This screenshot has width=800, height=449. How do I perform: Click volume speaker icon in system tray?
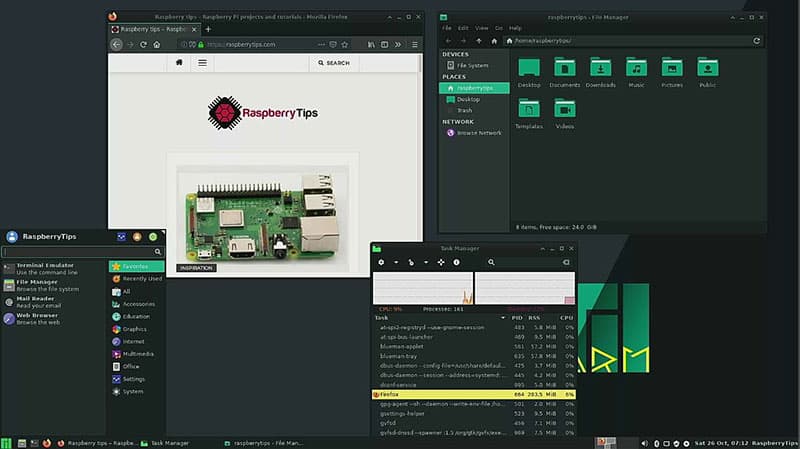coord(644,443)
